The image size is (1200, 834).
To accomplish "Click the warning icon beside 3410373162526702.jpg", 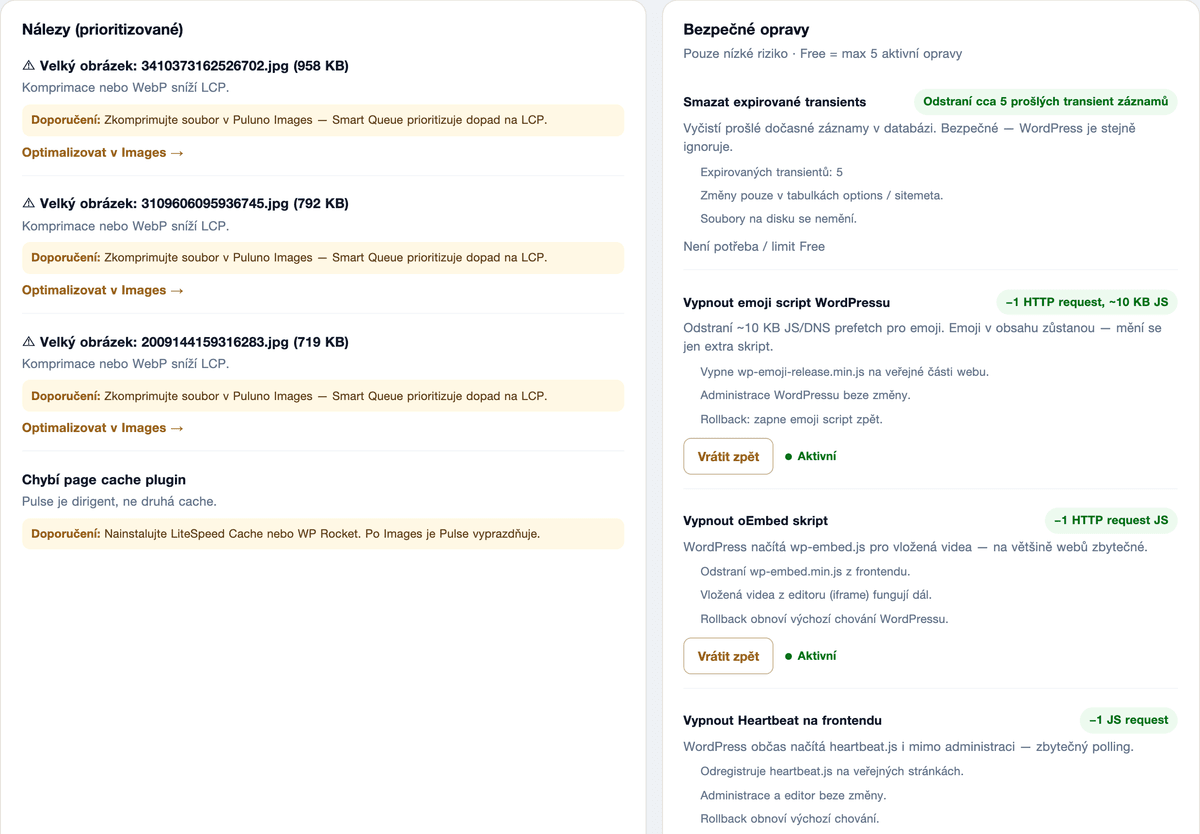I will click(29, 66).
